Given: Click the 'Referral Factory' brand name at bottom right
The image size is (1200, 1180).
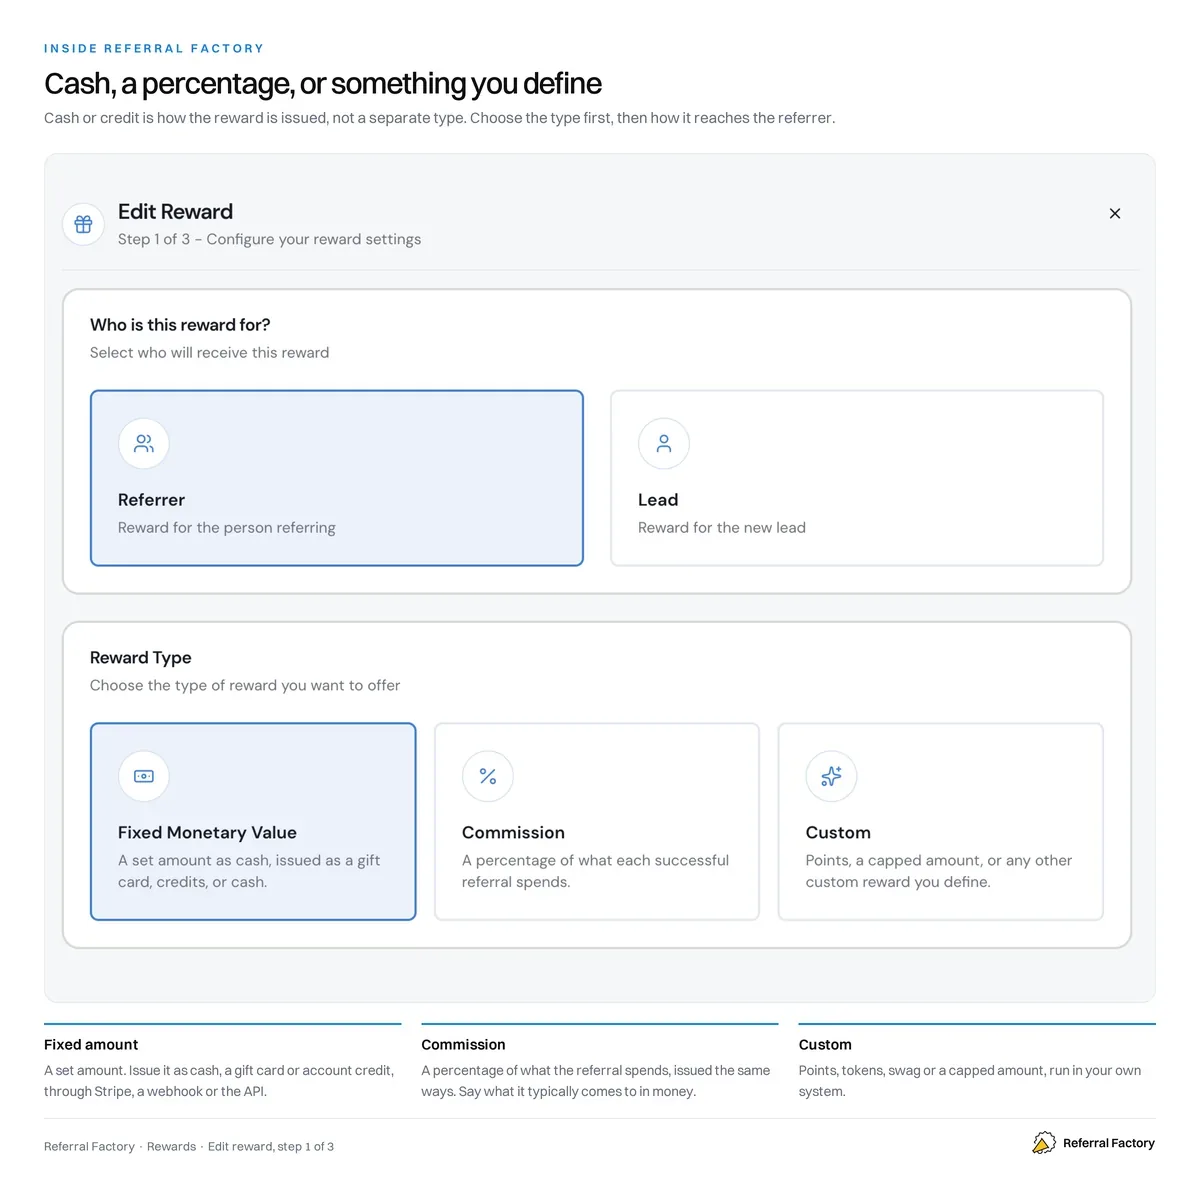Looking at the screenshot, I should tap(1109, 1143).
